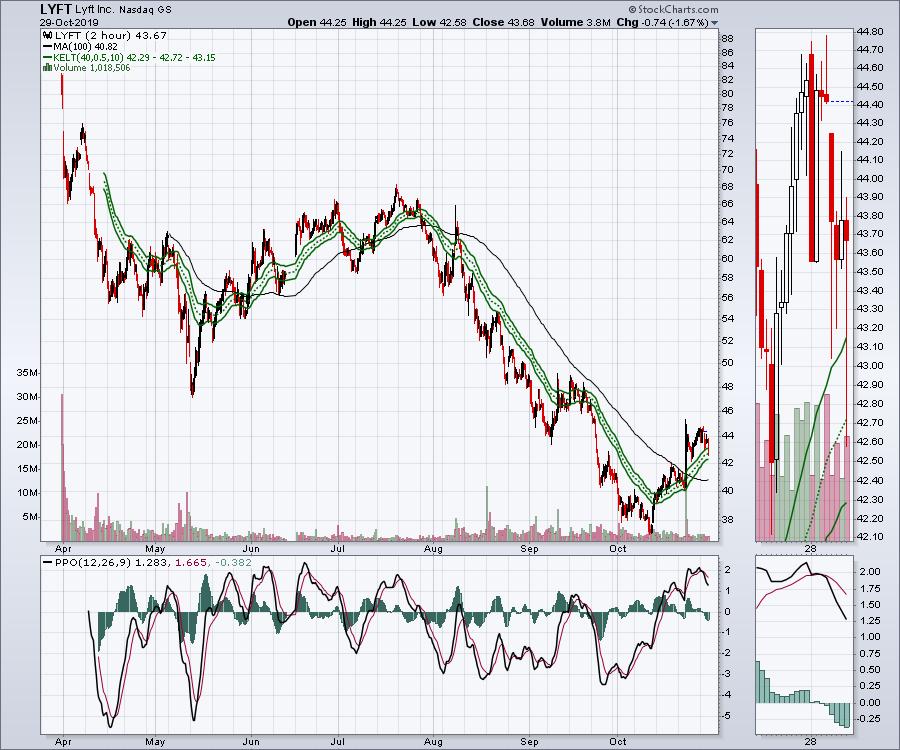Click the 'High 44.25' value
This screenshot has width=900, height=750.
tap(379, 22)
